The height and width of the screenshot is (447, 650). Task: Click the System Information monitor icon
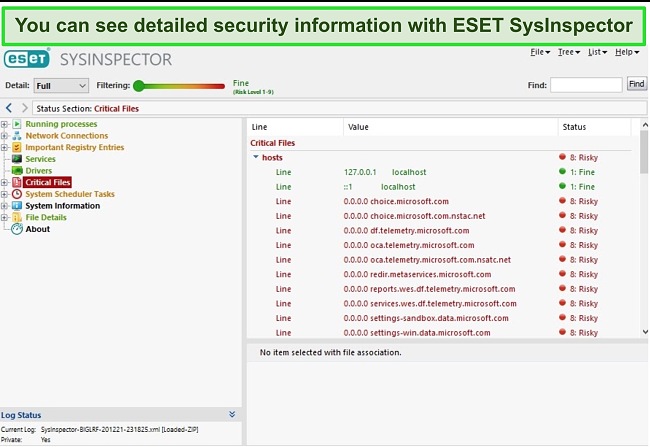(x=17, y=205)
